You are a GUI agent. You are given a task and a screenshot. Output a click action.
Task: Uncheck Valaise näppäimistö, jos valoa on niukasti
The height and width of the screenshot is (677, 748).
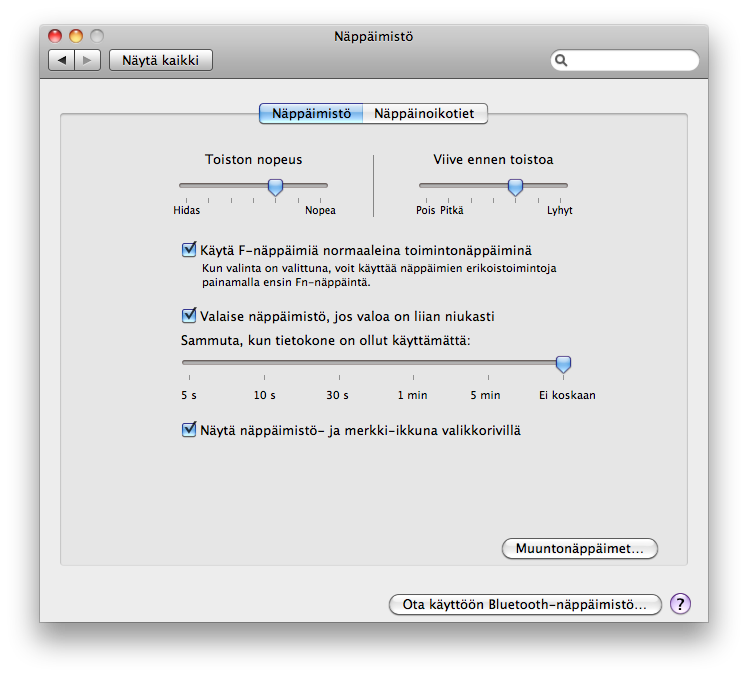[189, 315]
